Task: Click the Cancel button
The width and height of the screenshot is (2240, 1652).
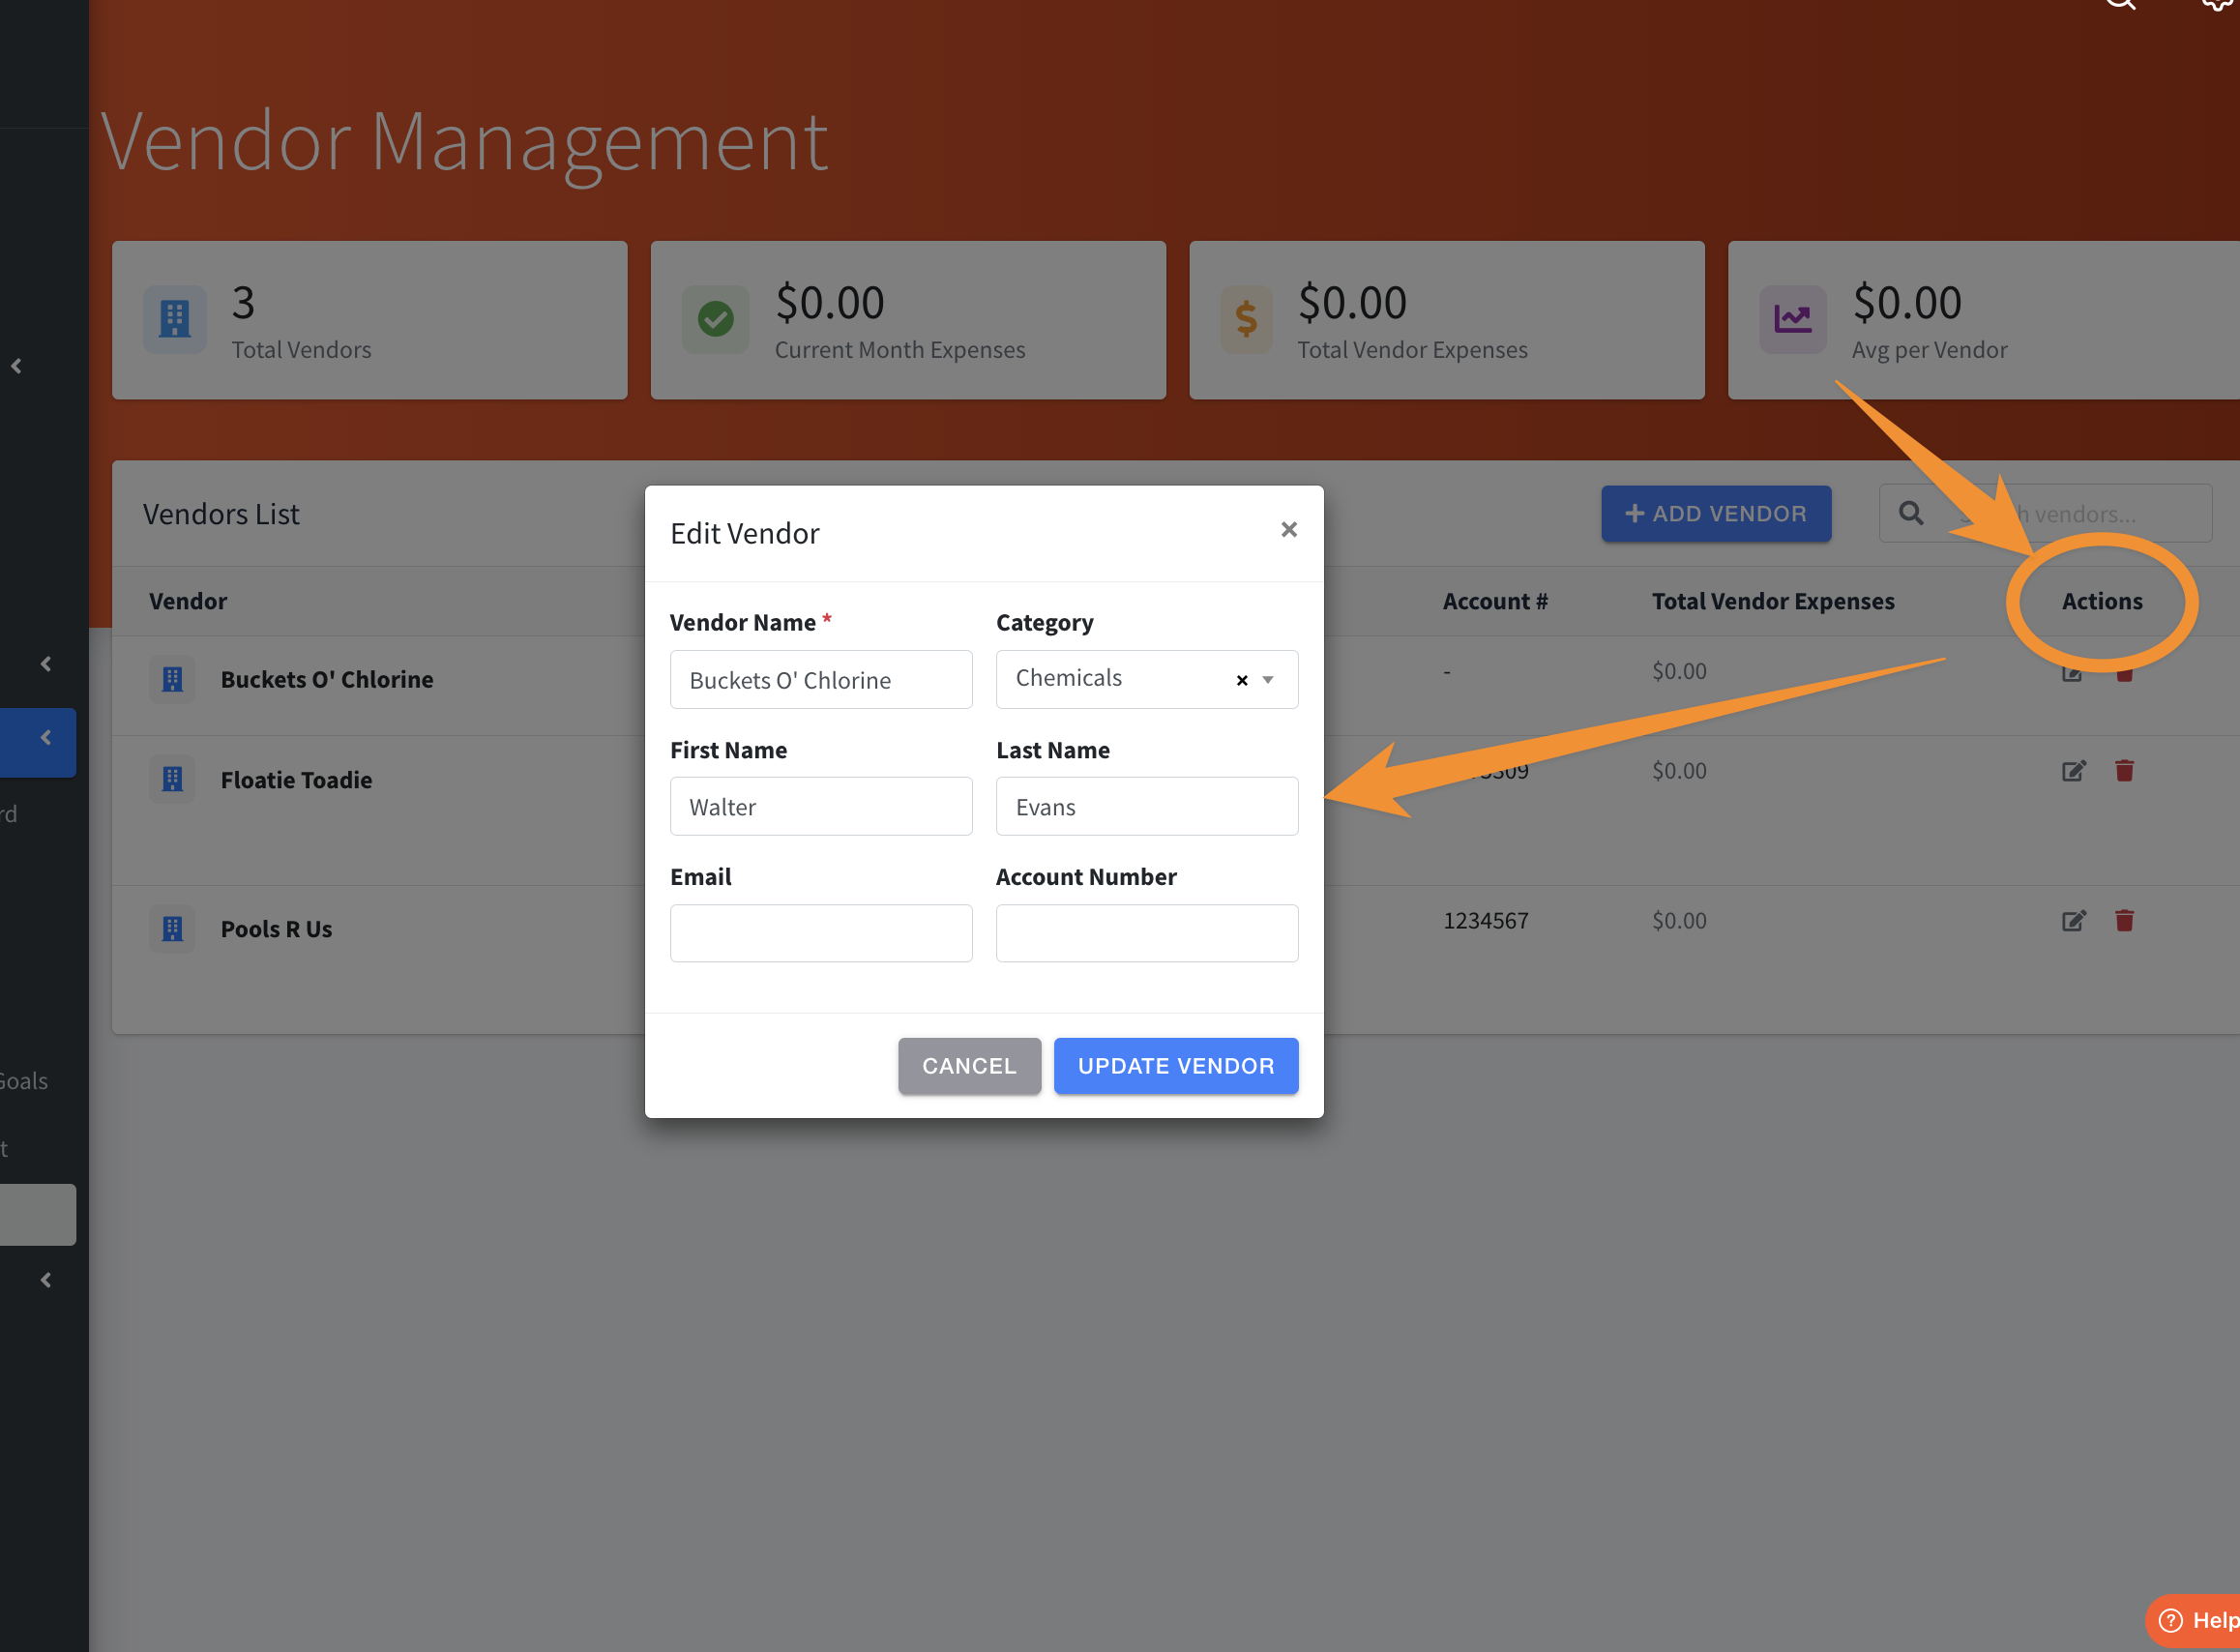Action: click(x=968, y=1066)
